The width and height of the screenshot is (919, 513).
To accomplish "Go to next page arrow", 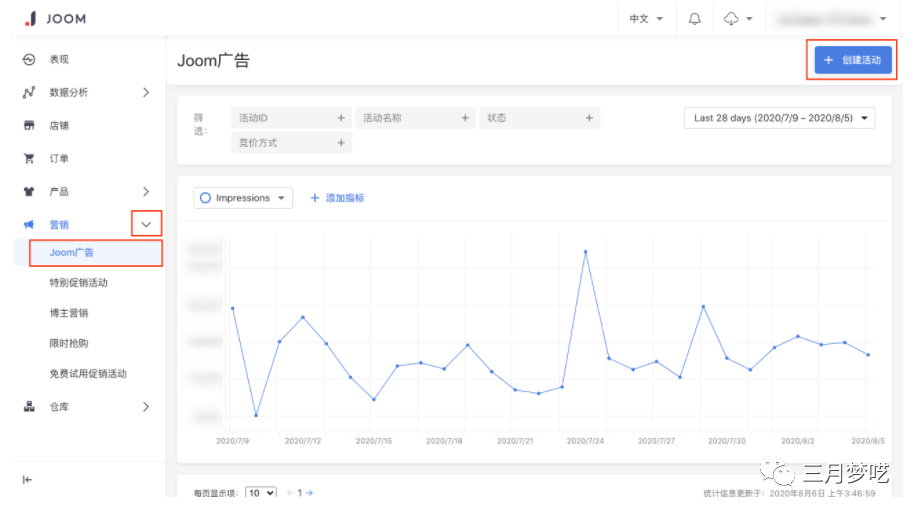I will (309, 493).
